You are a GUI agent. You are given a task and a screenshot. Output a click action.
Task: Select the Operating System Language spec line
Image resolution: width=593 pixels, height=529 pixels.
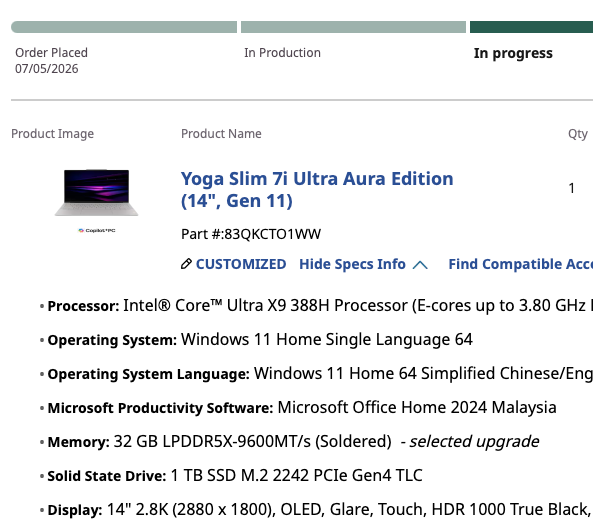(x=316, y=374)
